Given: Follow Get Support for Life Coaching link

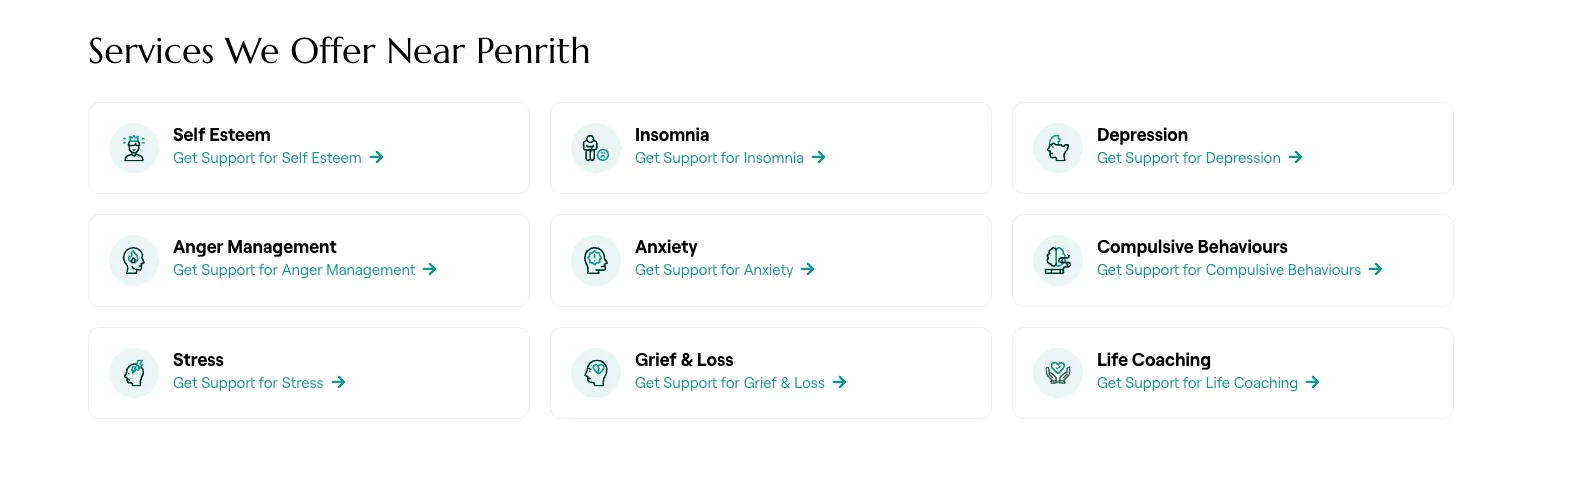Looking at the screenshot, I should pos(1207,383).
